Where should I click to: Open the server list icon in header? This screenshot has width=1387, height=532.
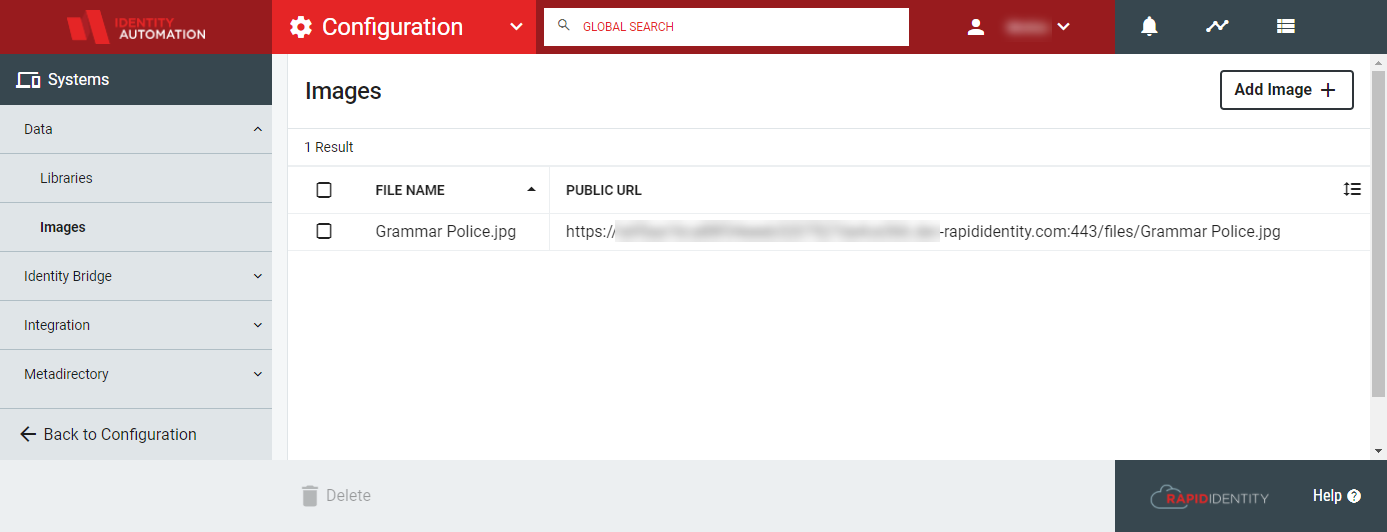pyautogui.click(x=1286, y=27)
